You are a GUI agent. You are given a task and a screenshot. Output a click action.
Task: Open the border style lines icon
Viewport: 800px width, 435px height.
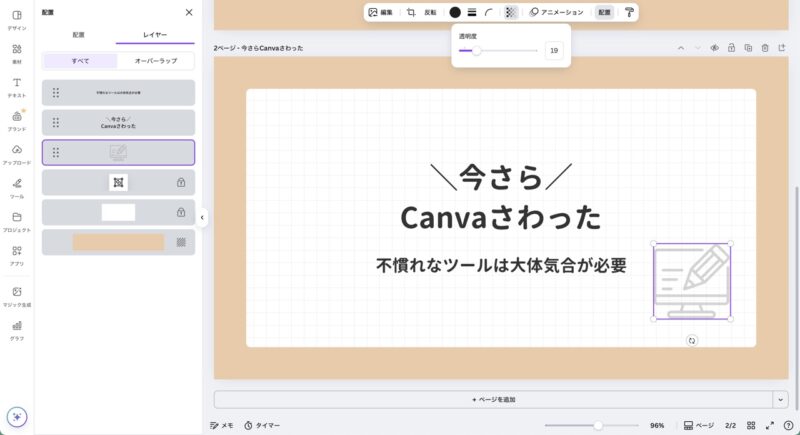tap(472, 12)
